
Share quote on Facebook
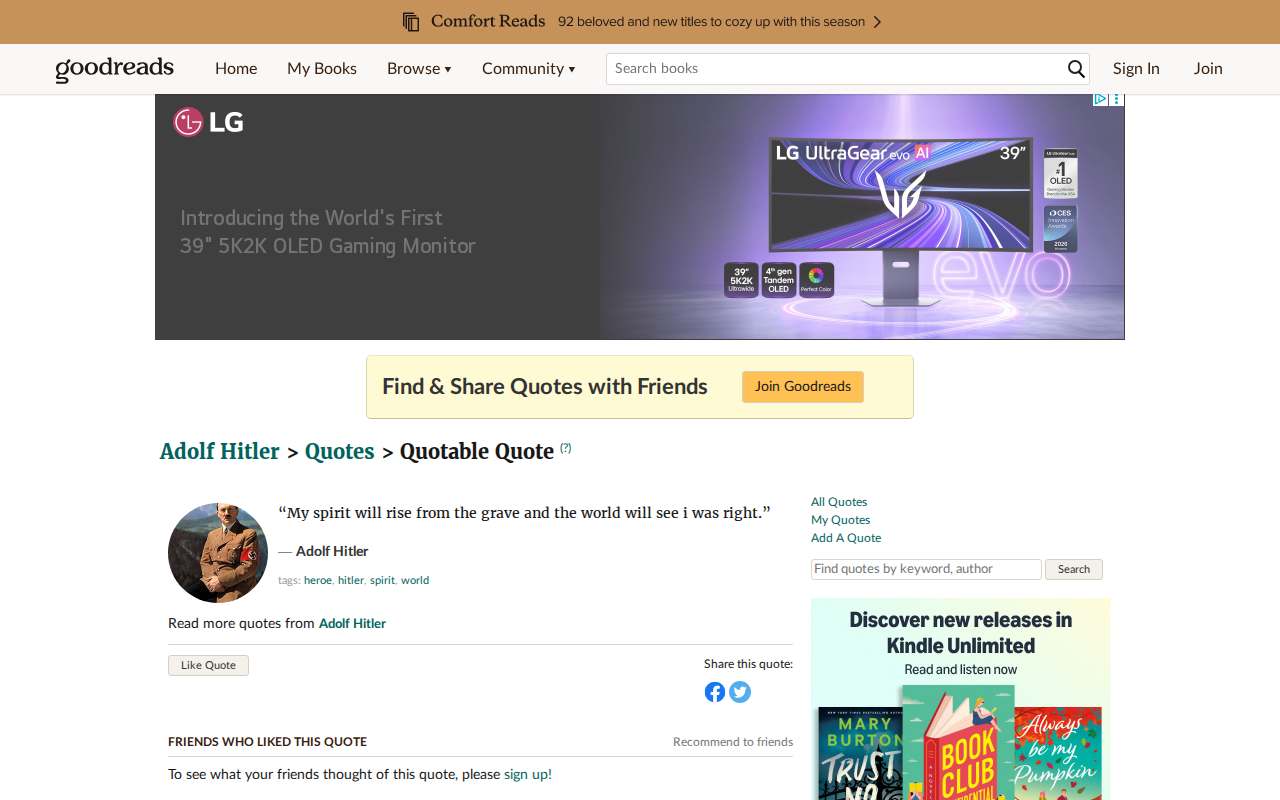click(715, 692)
